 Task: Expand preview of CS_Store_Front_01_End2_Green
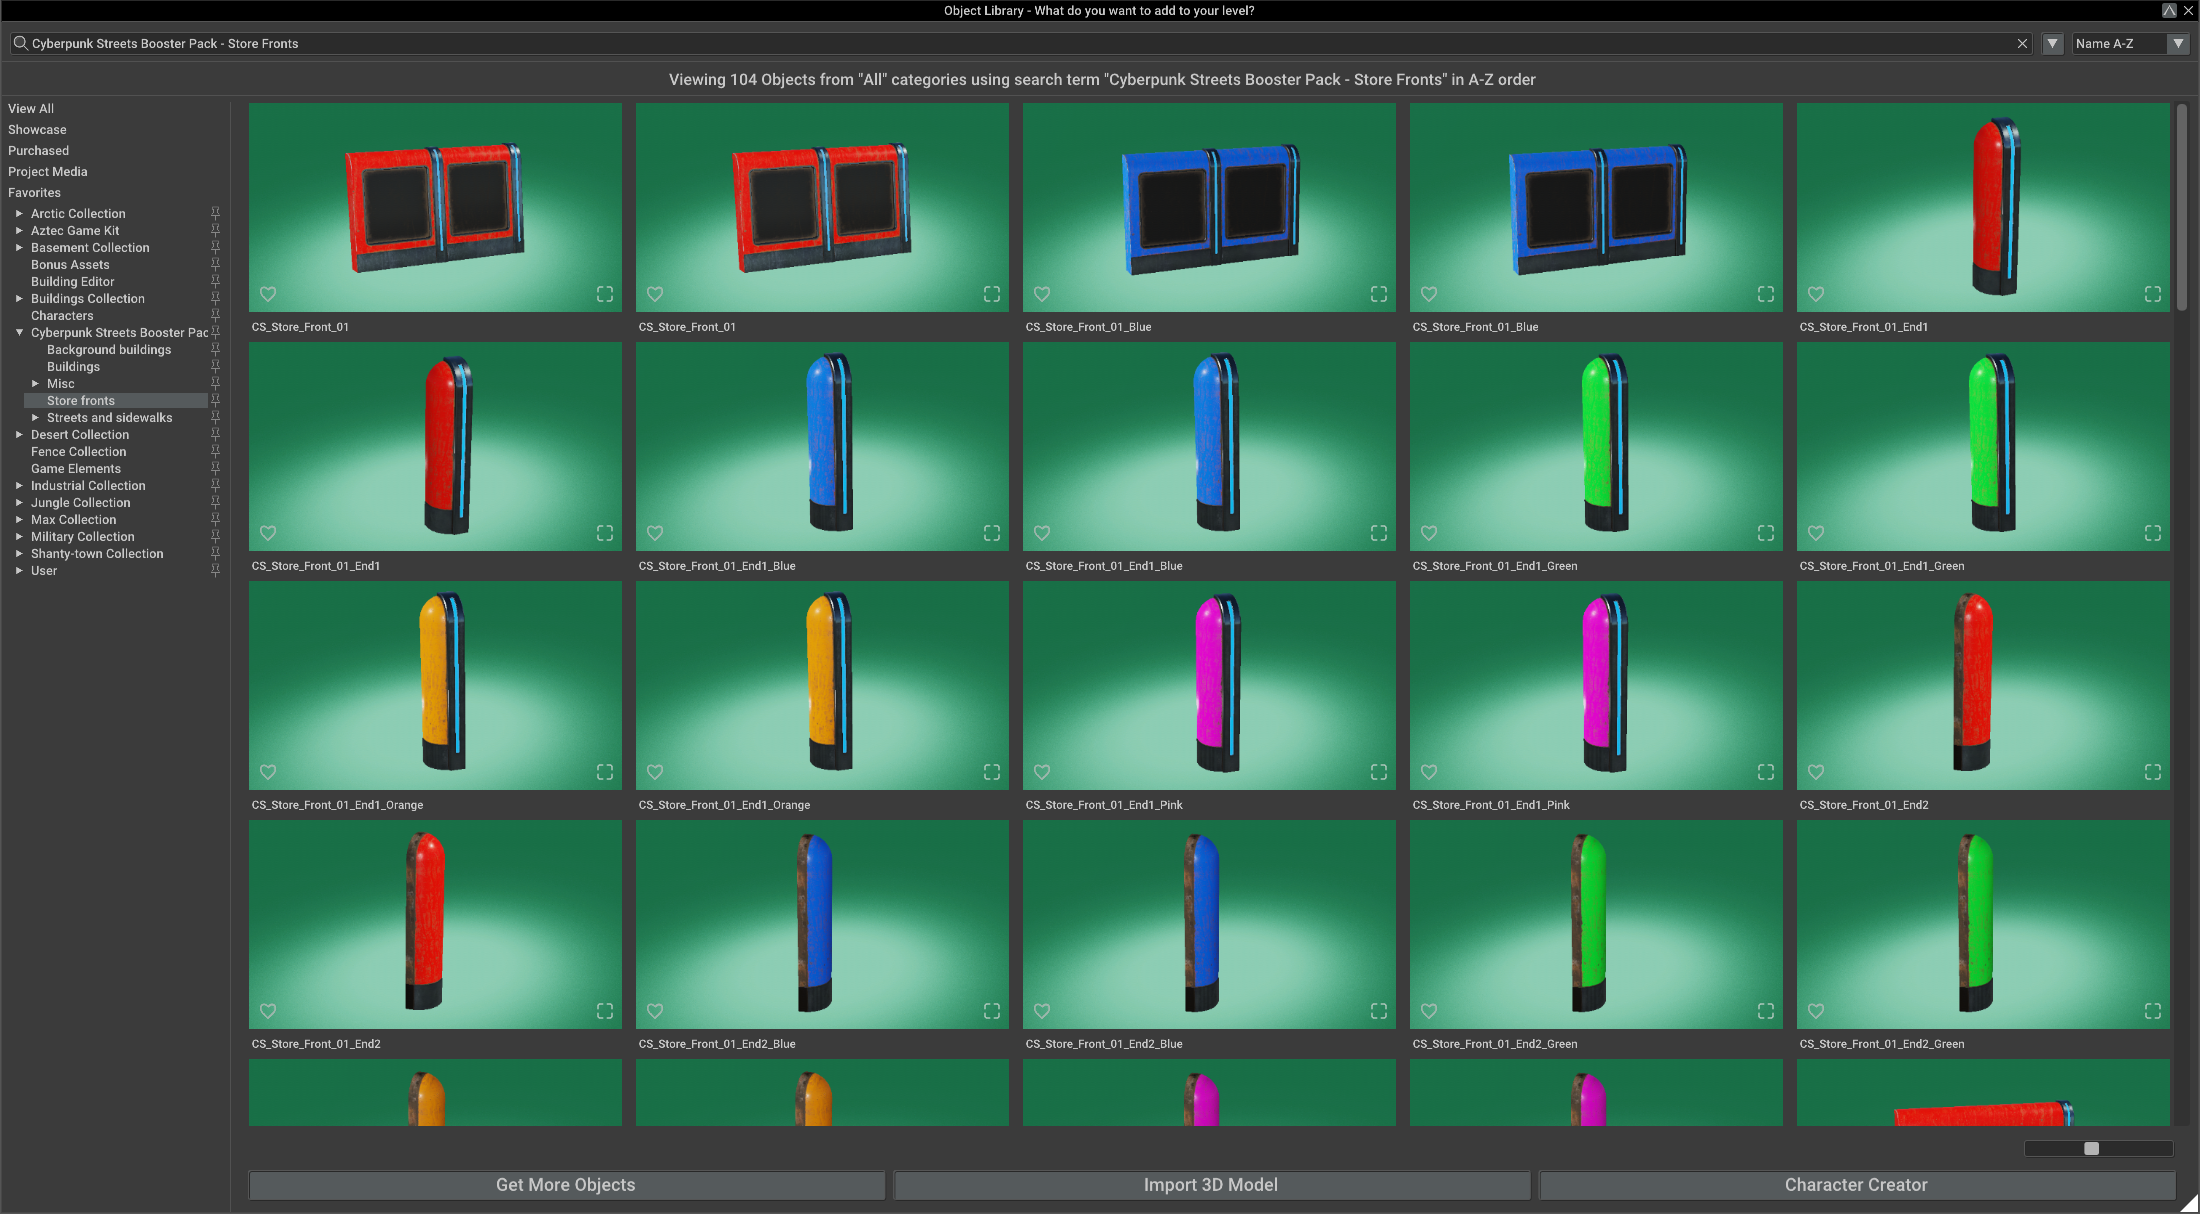[1765, 1011]
